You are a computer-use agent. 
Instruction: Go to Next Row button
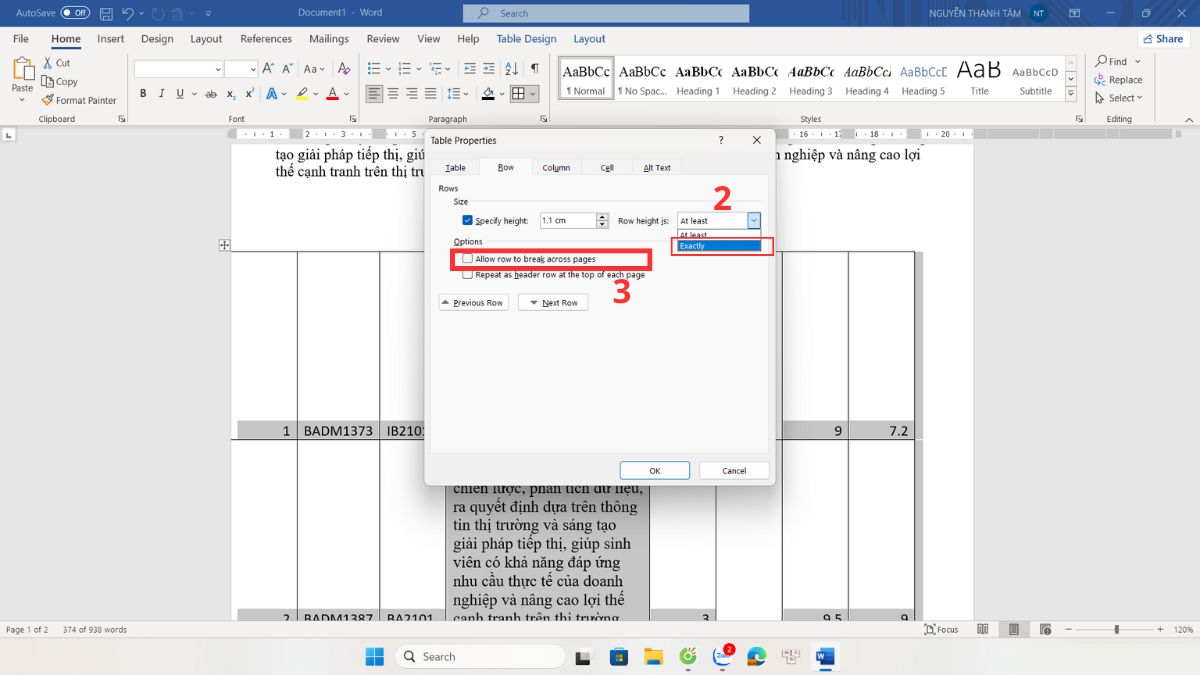point(553,302)
